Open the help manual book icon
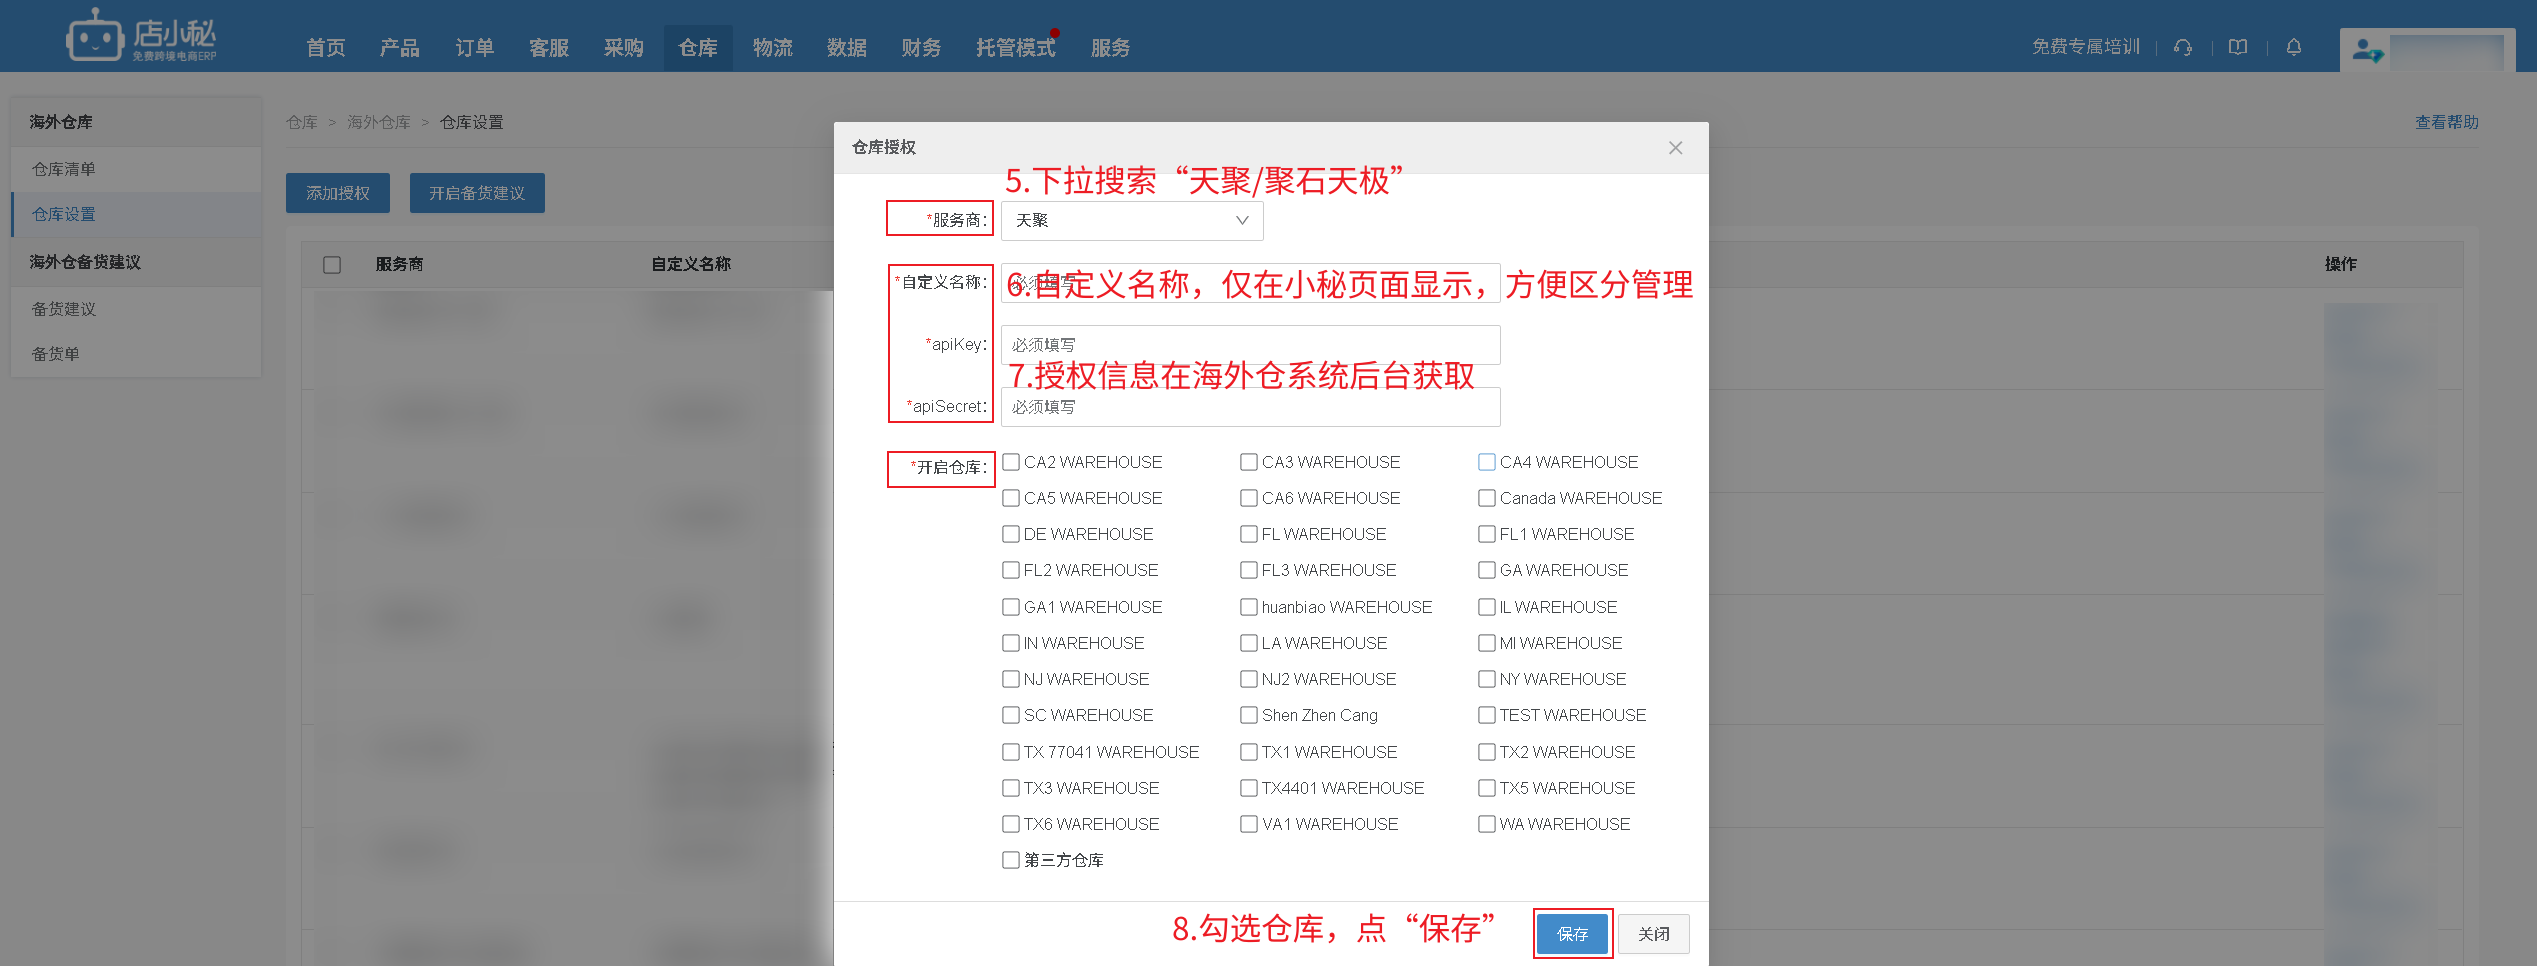The image size is (2537, 966). tap(2238, 47)
